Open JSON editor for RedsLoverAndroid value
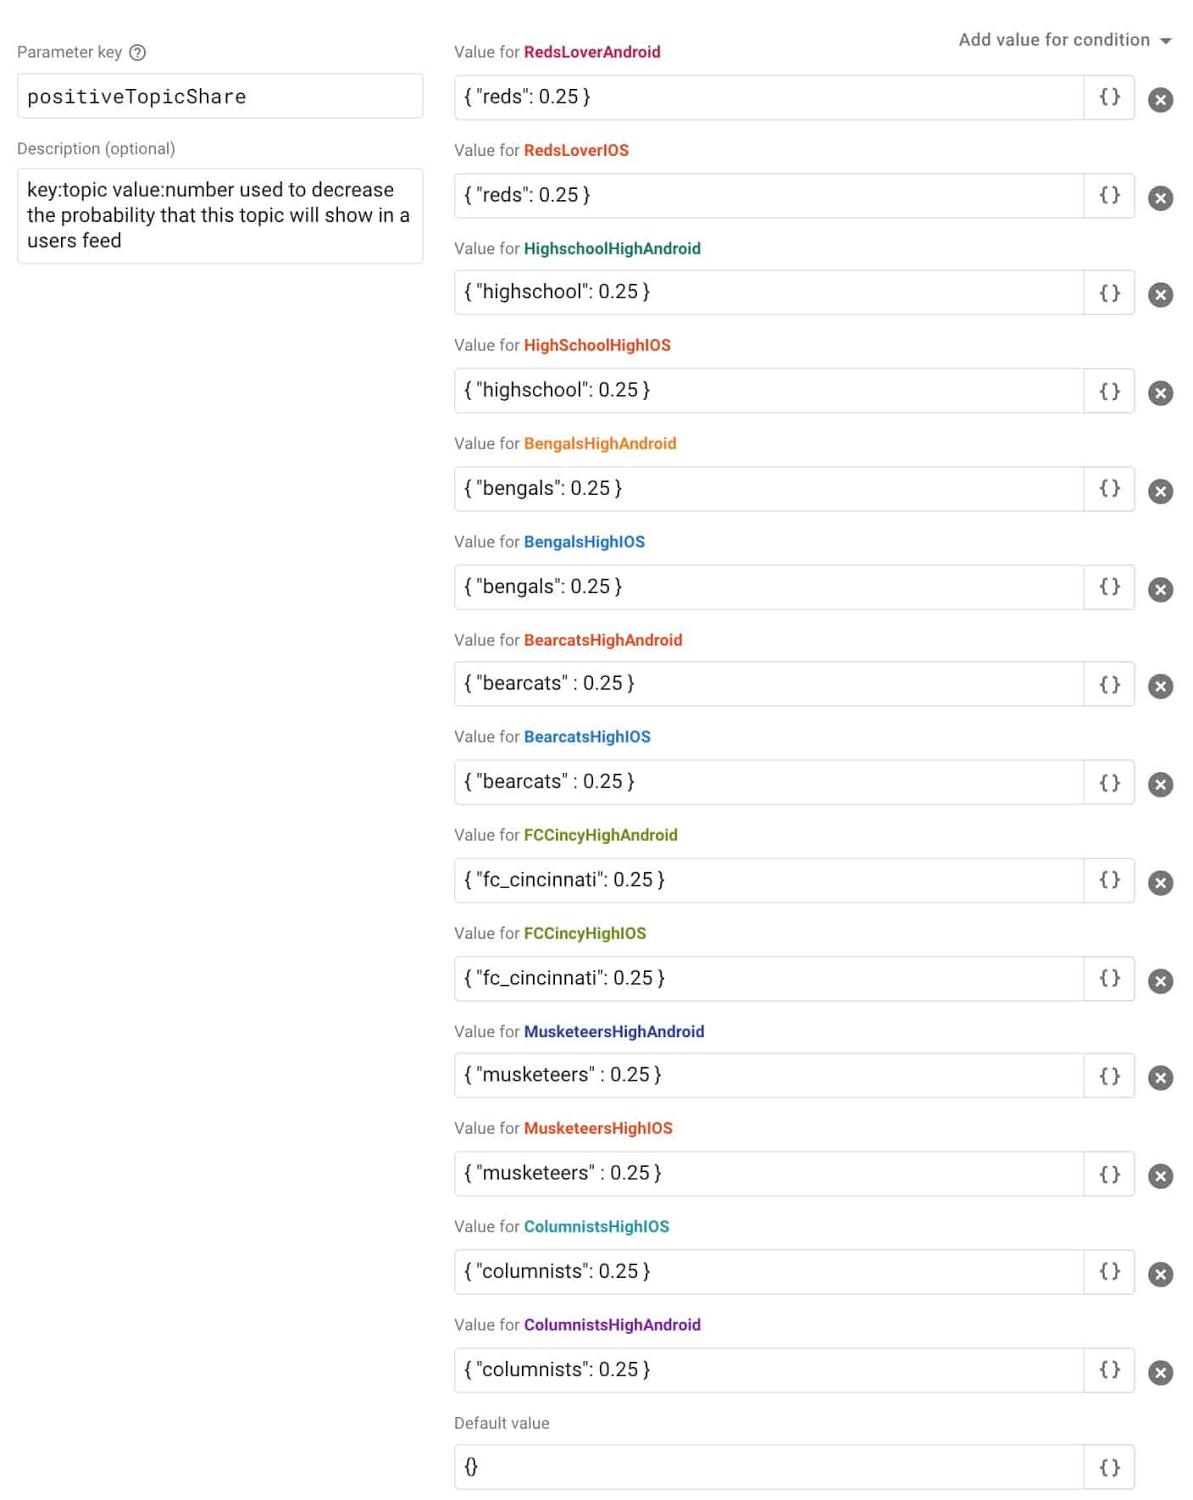 click(x=1109, y=97)
